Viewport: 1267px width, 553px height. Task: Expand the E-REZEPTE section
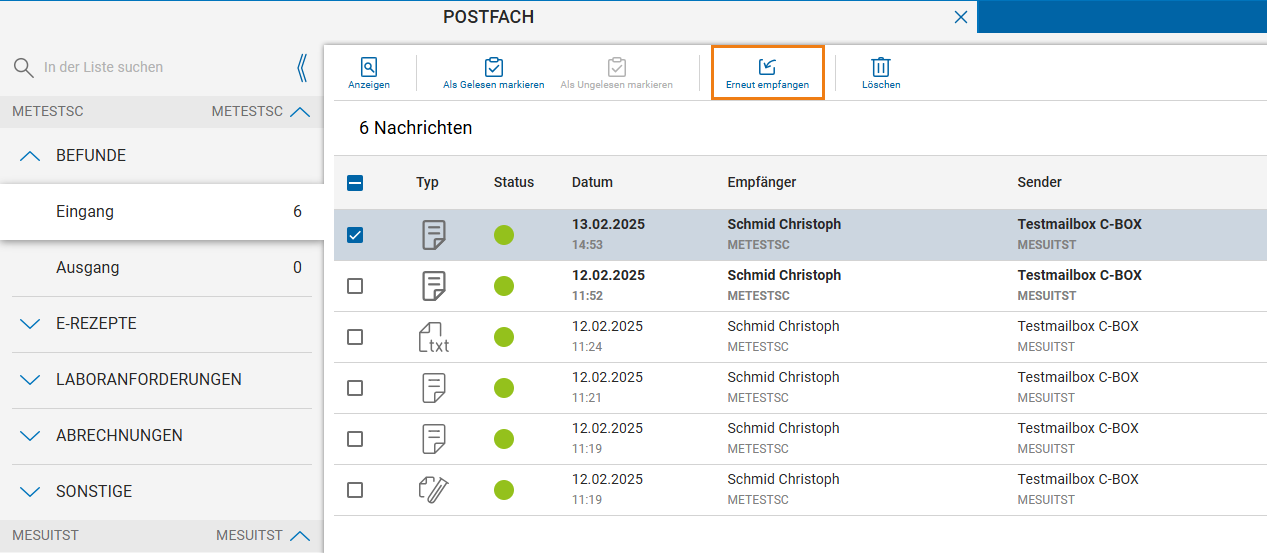coord(31,324)
